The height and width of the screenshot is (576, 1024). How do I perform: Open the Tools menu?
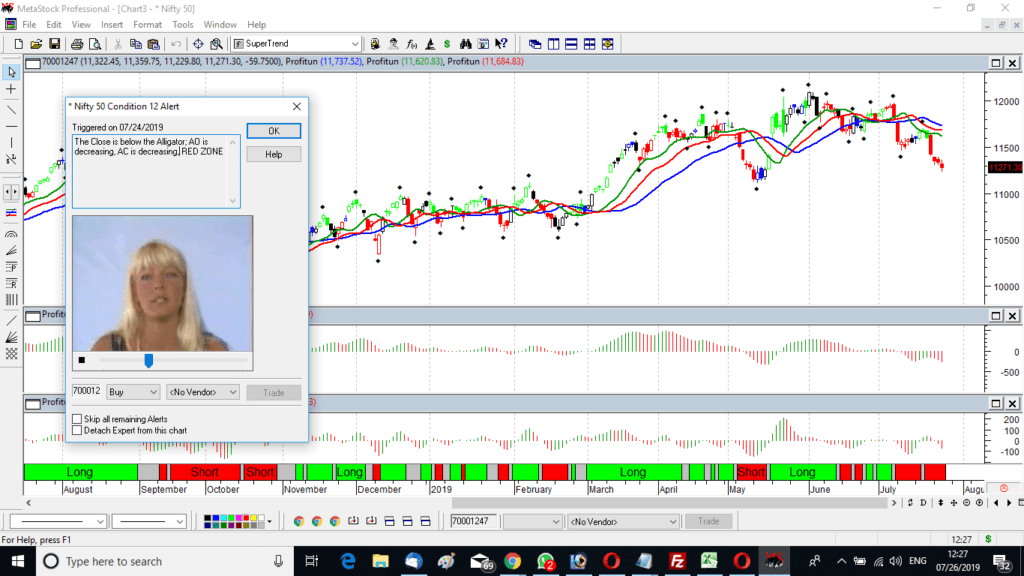click(183, 25)
